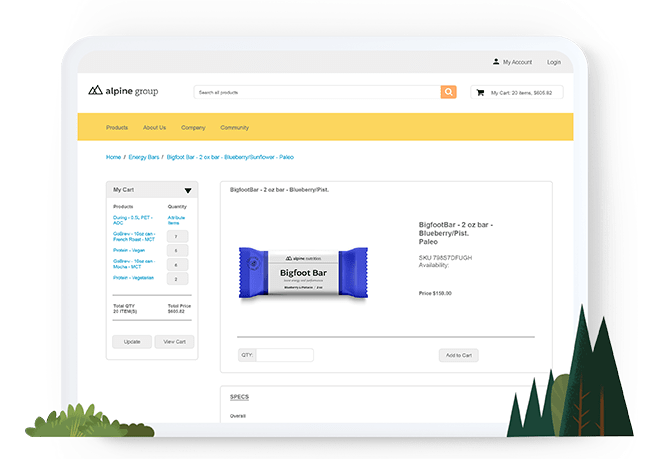Collapse the My Cart panel arrow
The height and width of the screenshot is (459, 650).
tap(187, 190)
